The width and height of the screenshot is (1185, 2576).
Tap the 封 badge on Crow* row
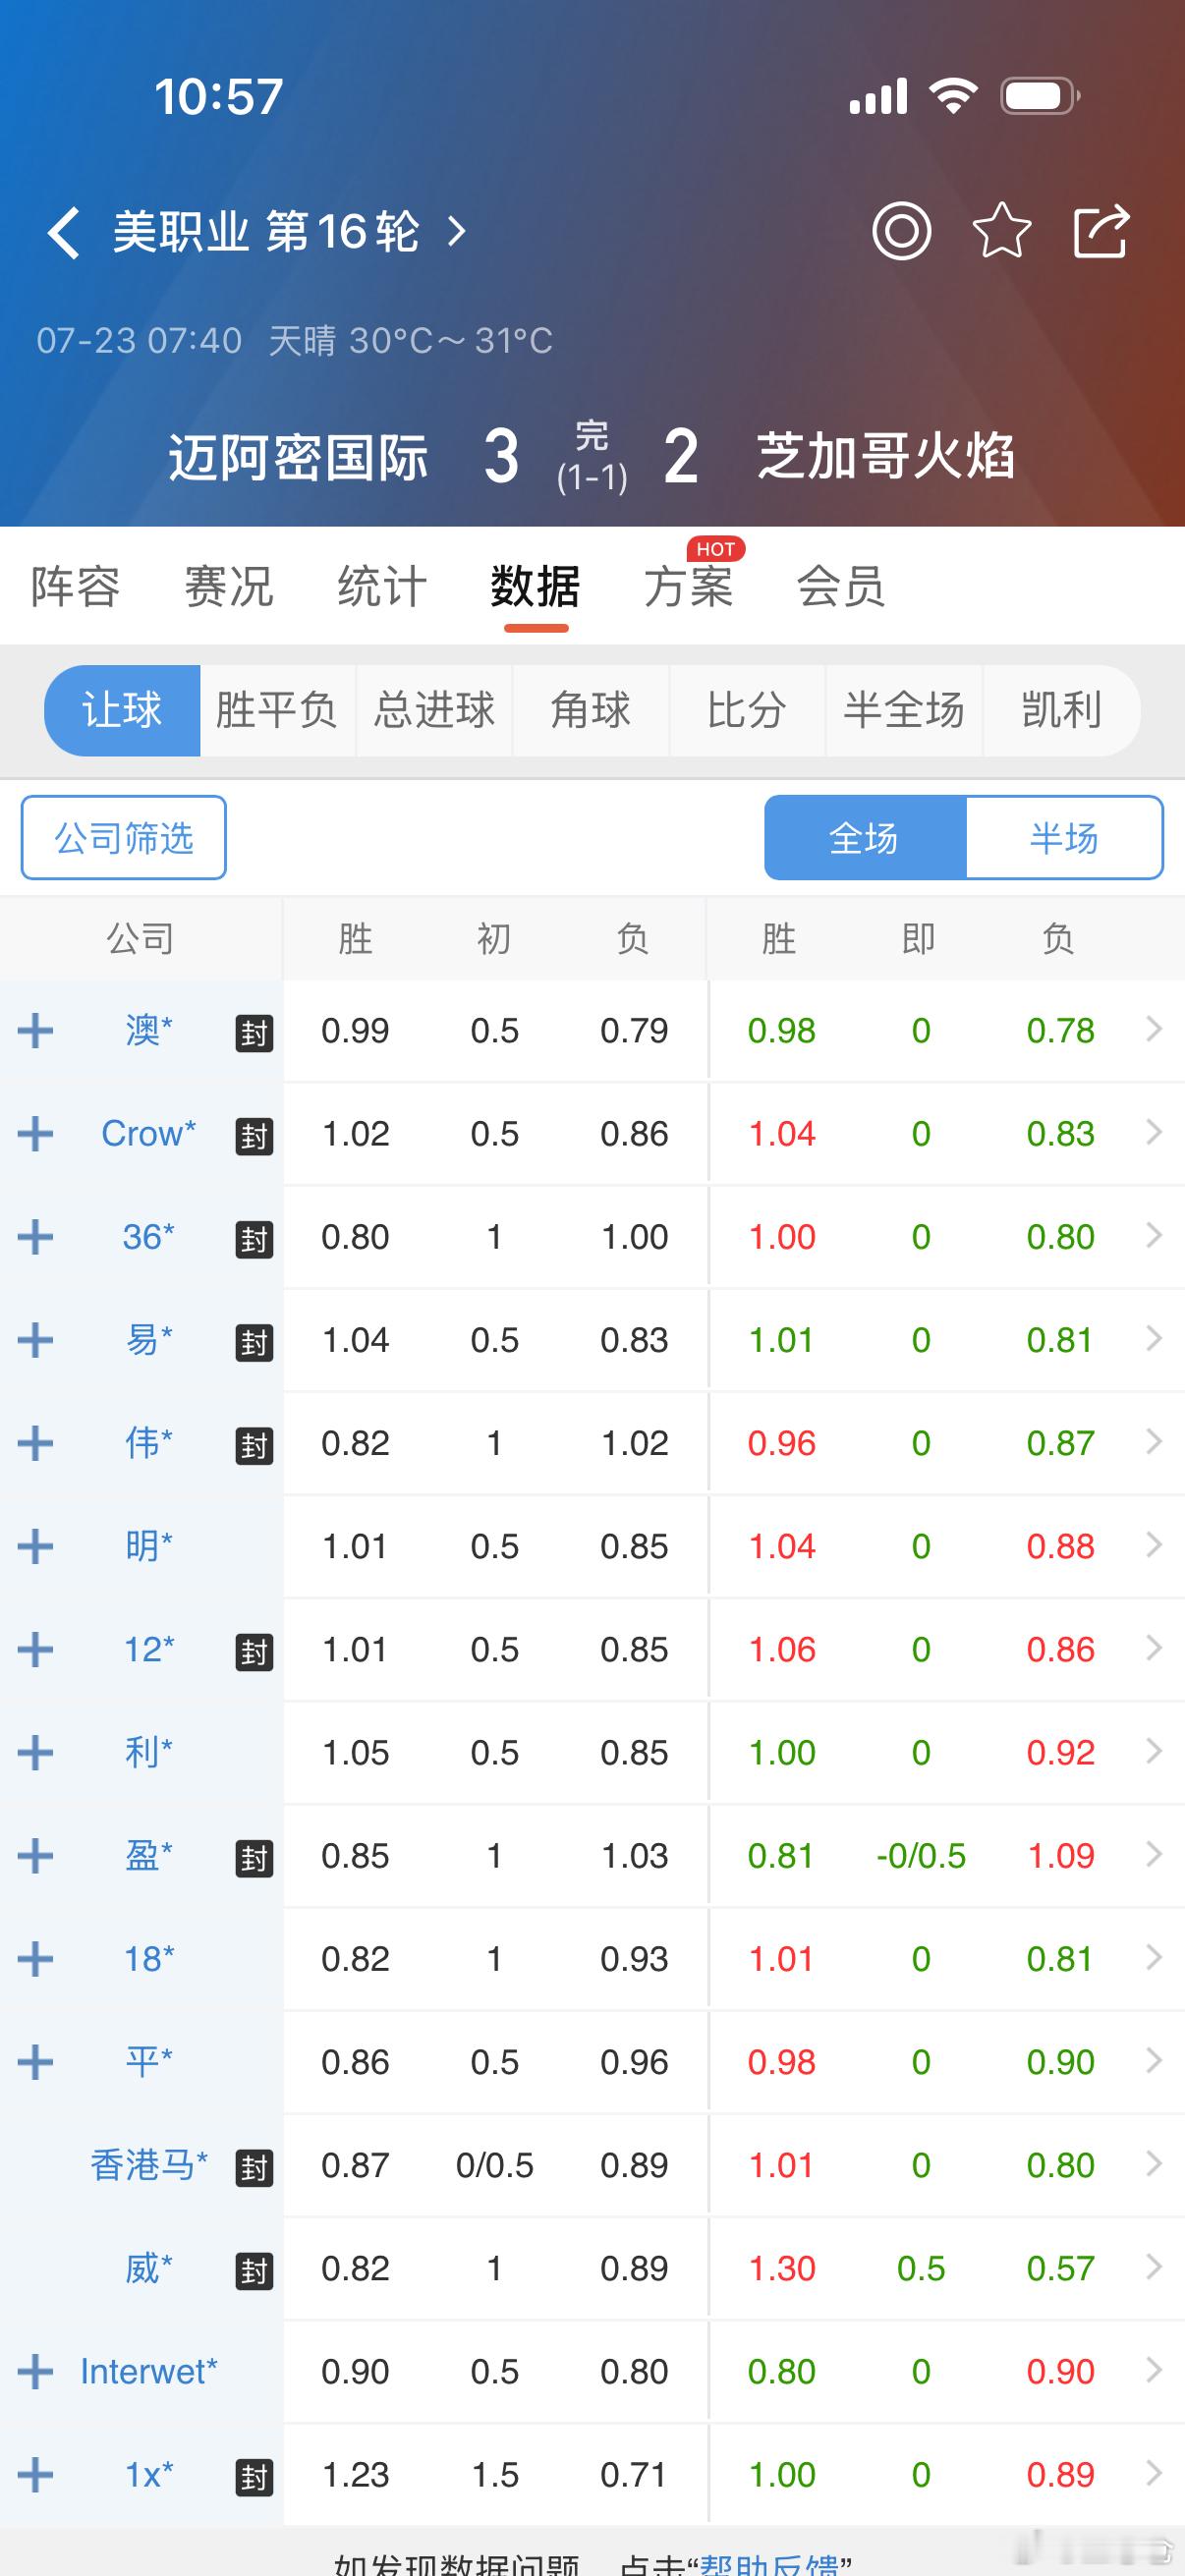254,1136
